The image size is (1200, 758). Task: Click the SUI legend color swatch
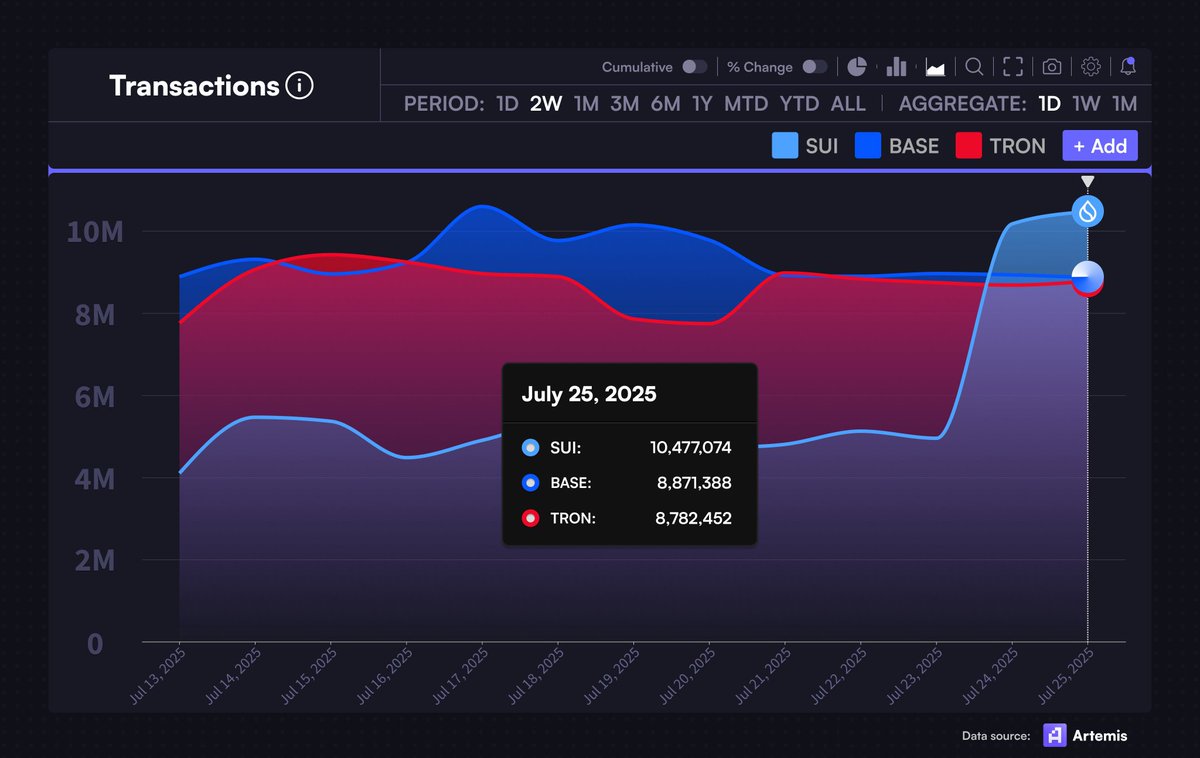[785, 146]
